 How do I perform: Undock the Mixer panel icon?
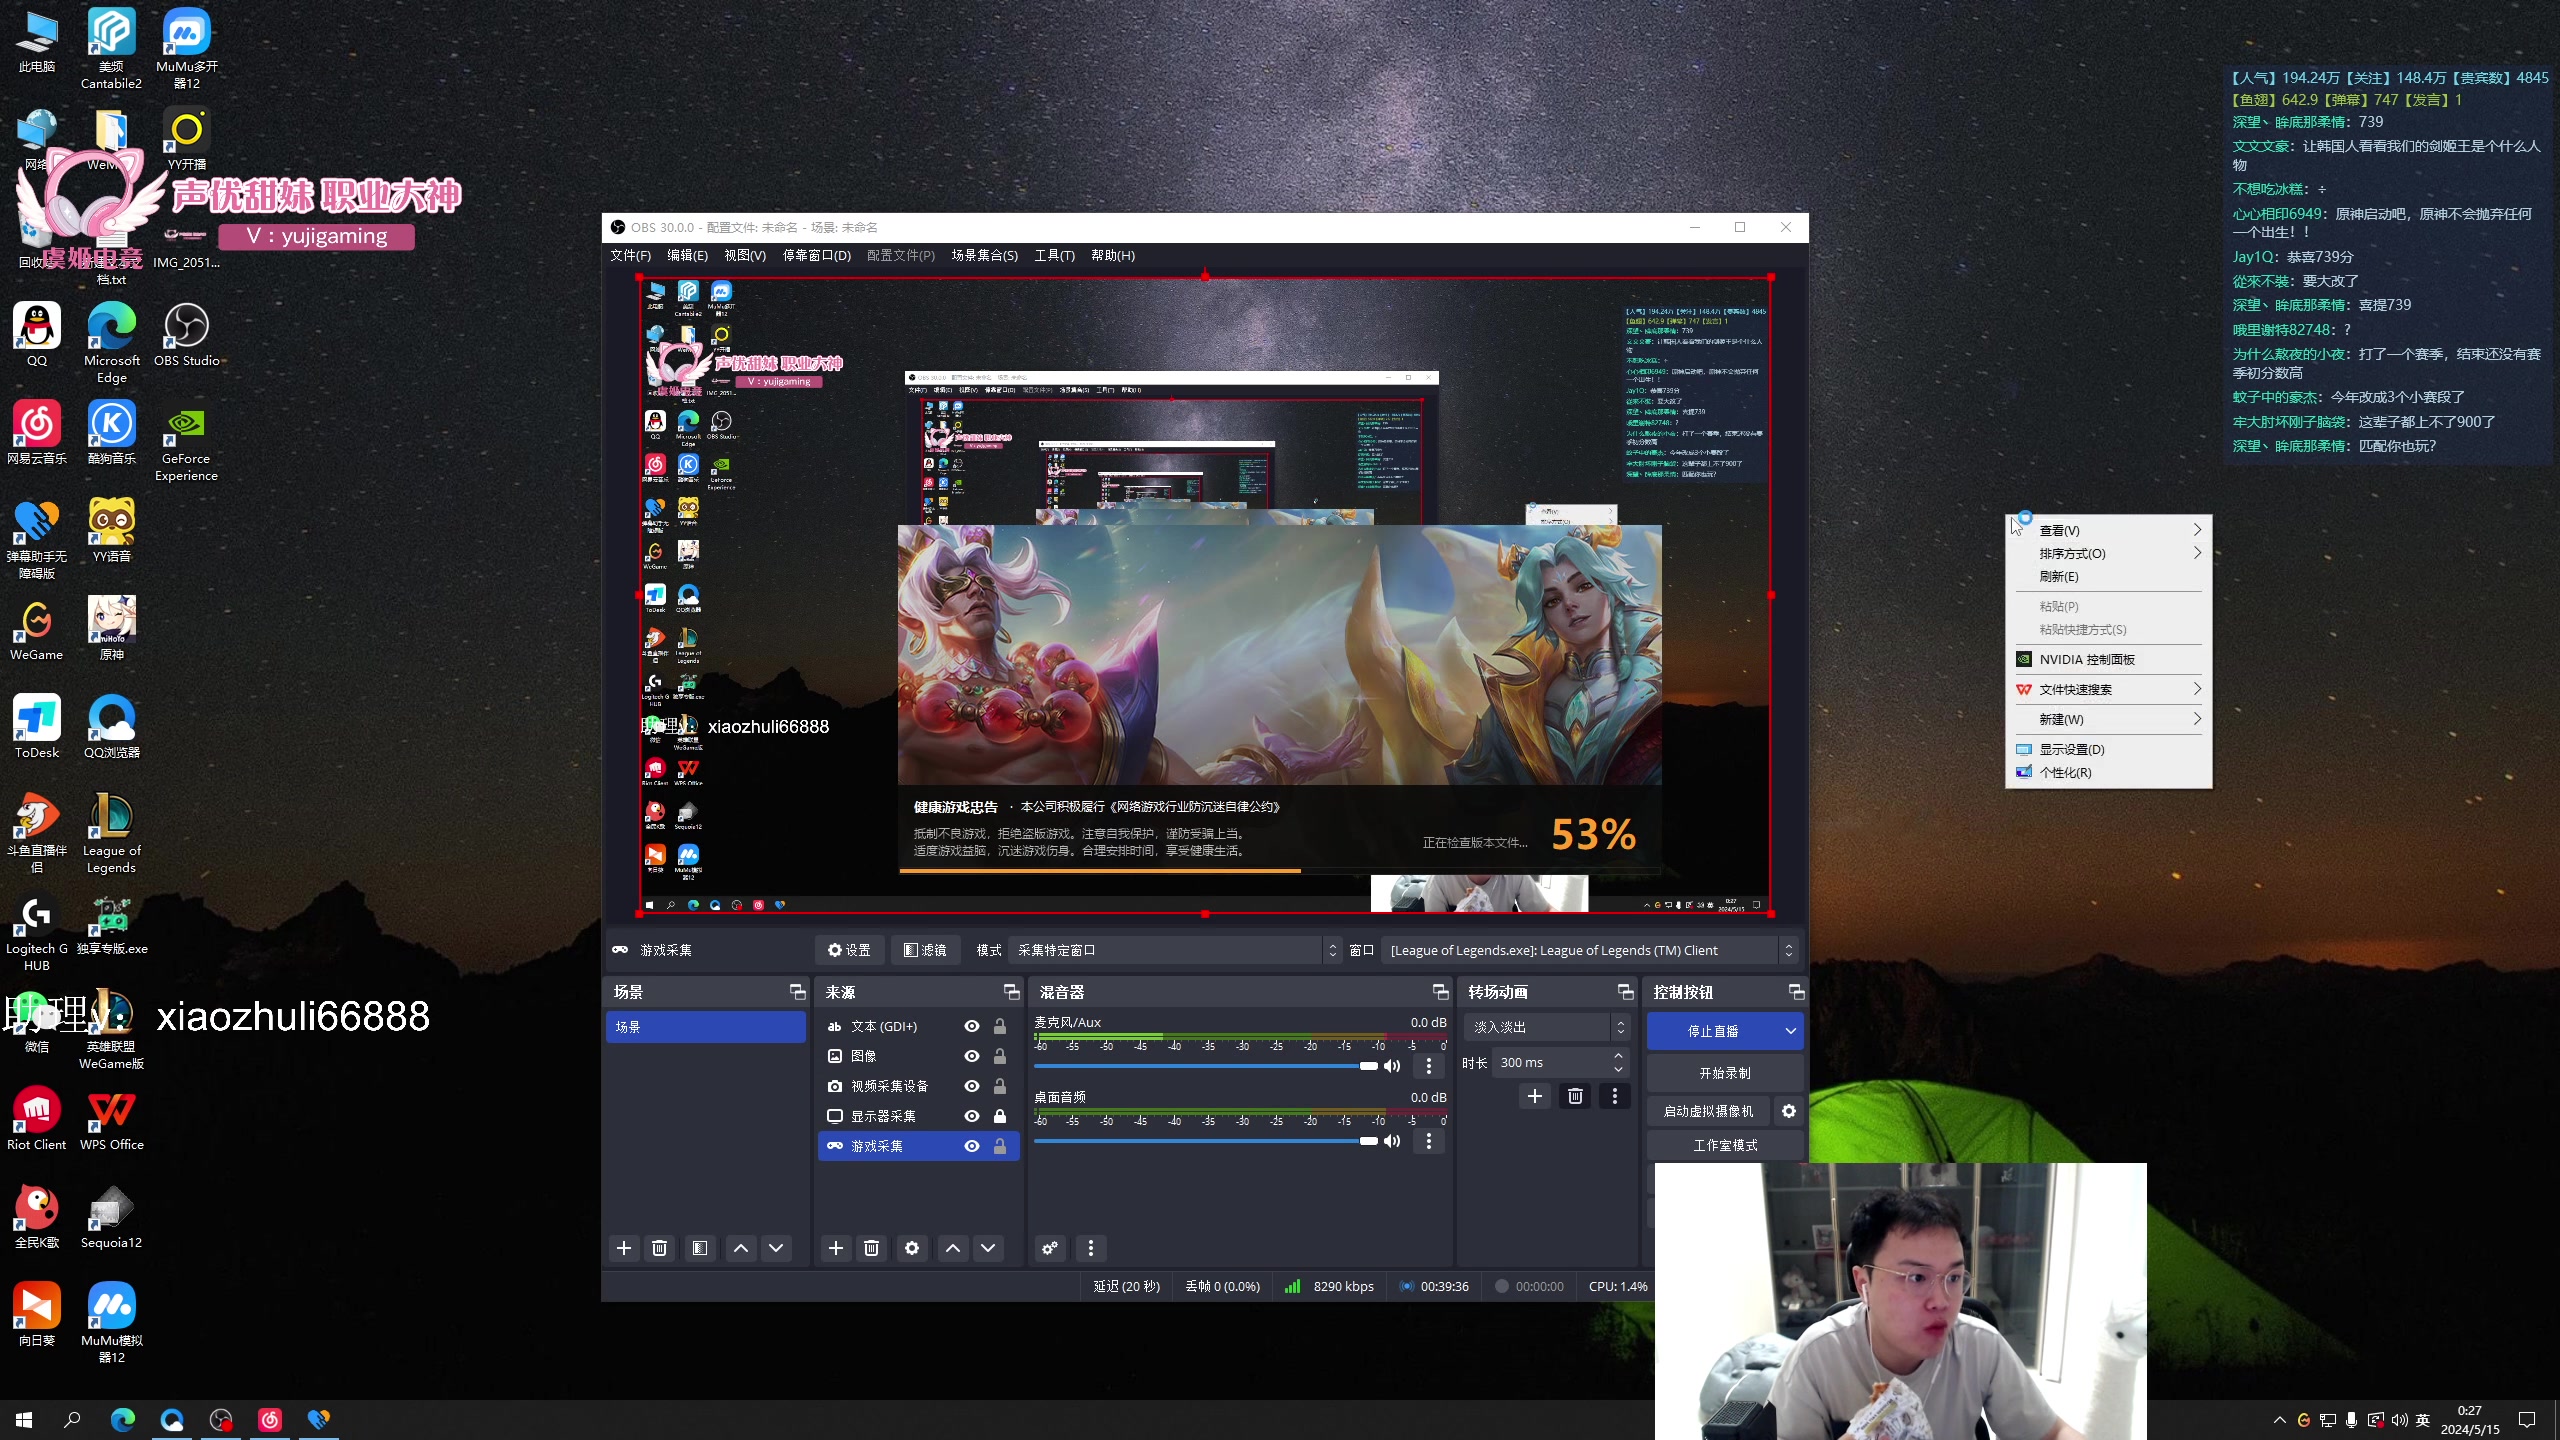(x=1440, y=992)
